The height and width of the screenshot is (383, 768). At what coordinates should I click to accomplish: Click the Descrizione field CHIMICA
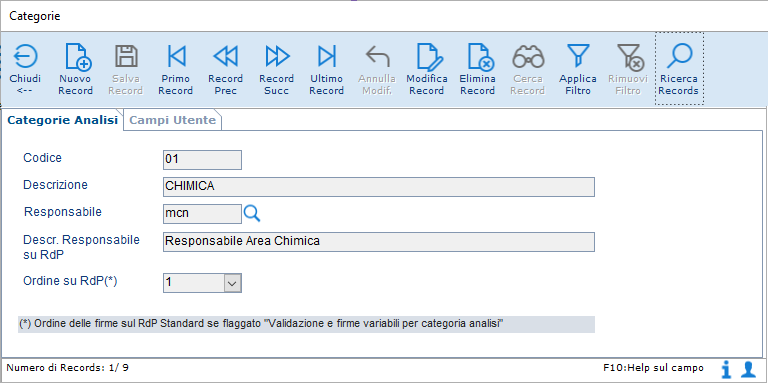pyautogui.click(x=379, y=187)
